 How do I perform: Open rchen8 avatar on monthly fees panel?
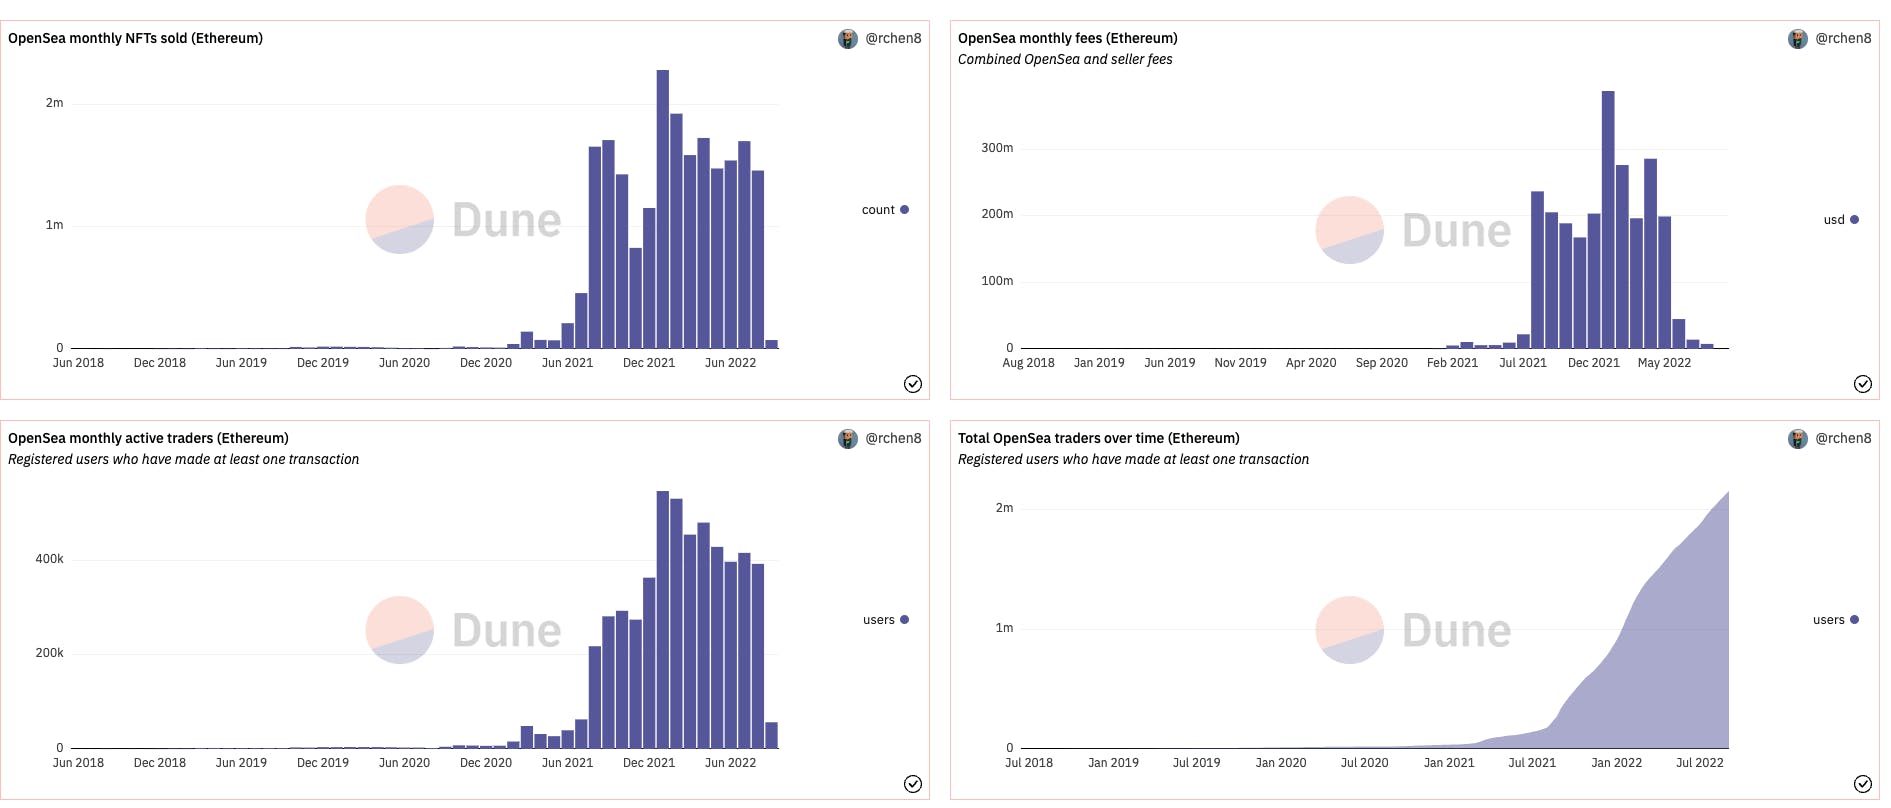pyautogui.click(x=1798, y=39)
